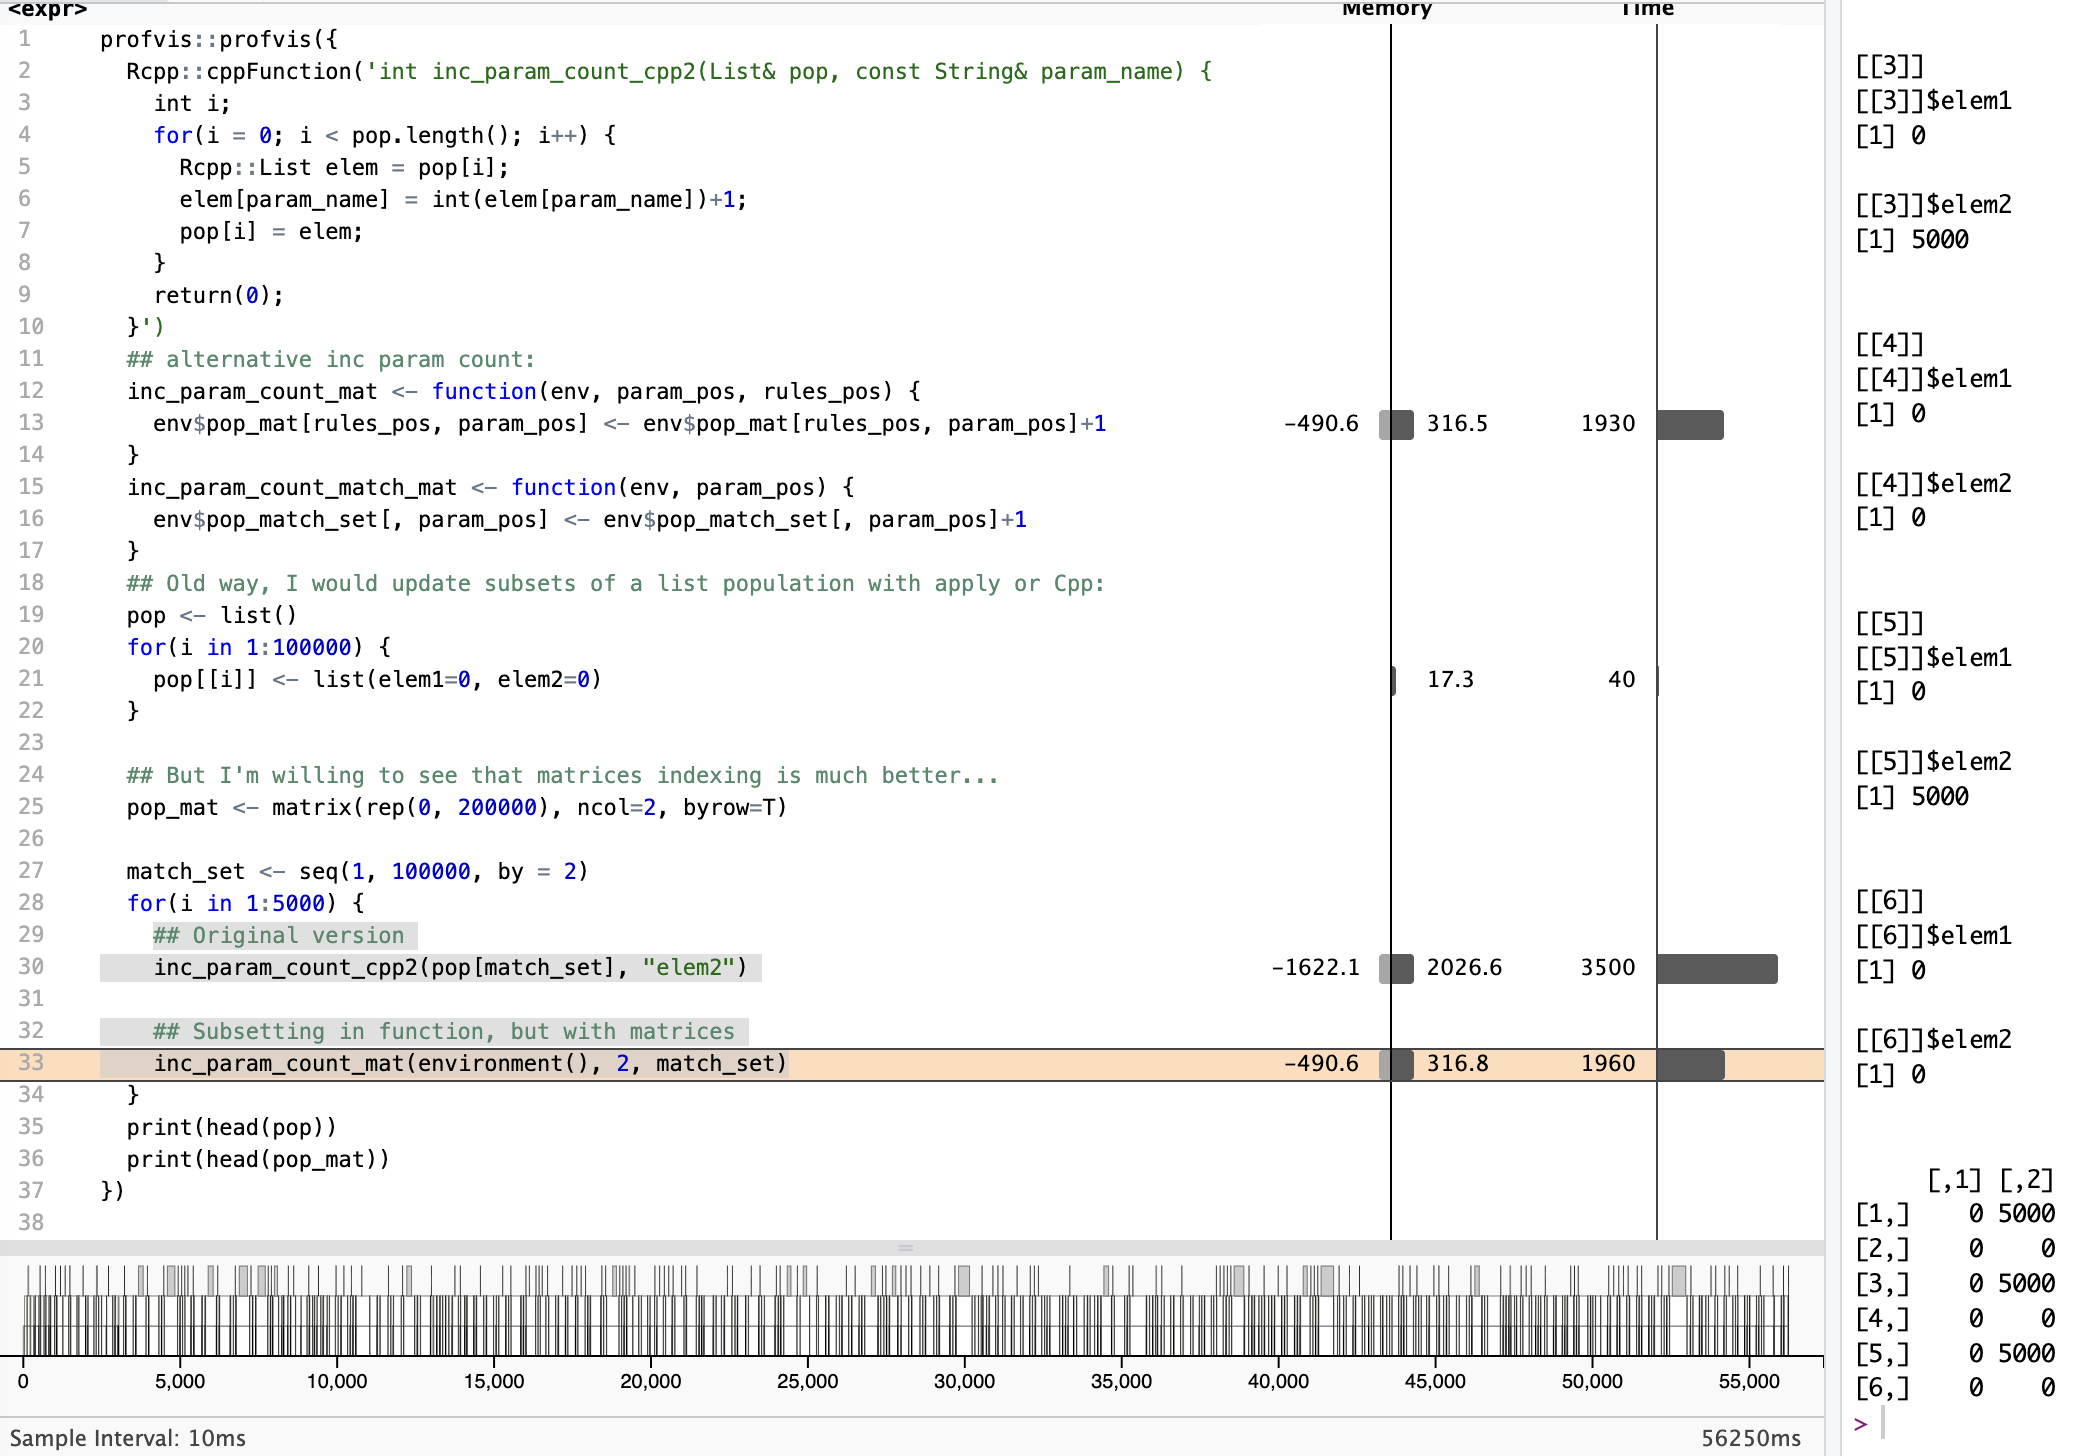
Task: Click the 40,000 tick label on the timeline
Action: [1278, 1382]
